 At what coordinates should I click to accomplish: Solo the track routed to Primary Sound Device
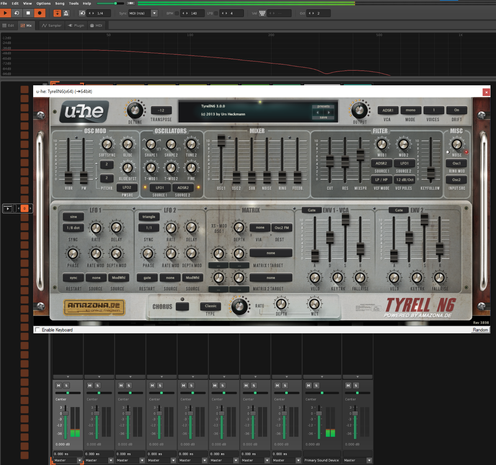click(x=316, y=386)
